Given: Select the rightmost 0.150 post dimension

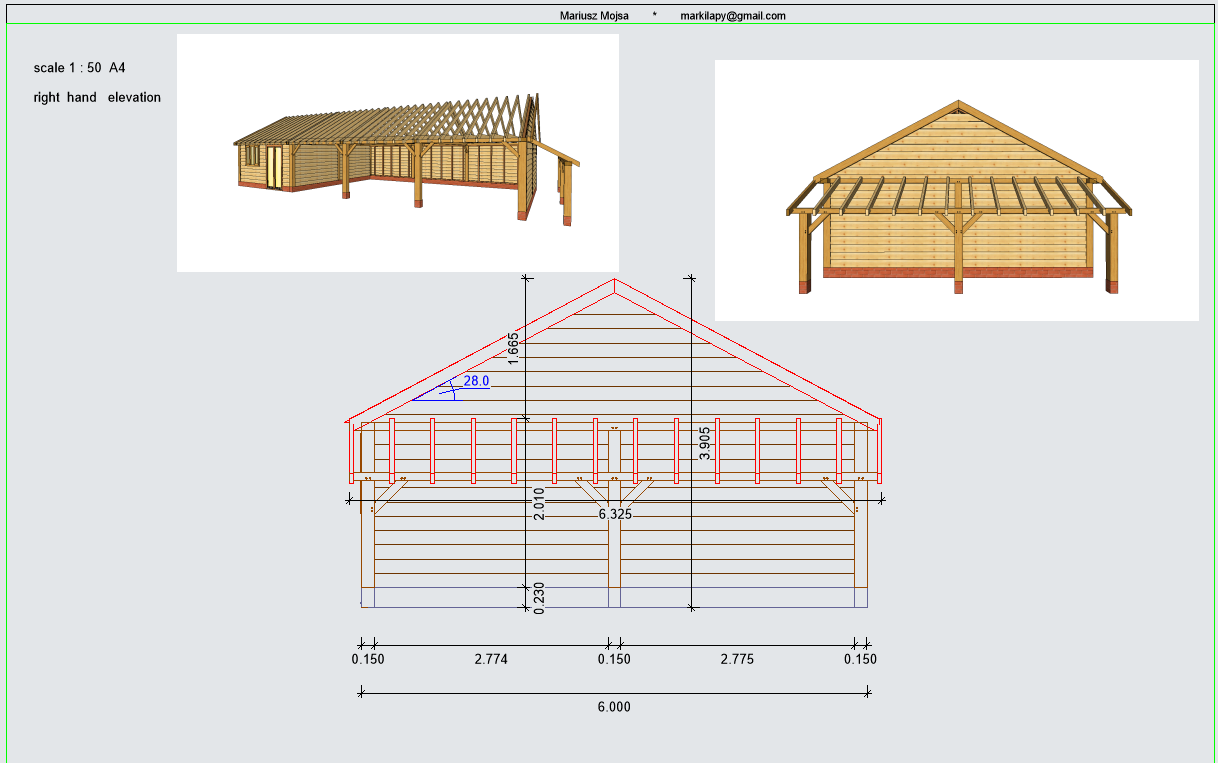Looking at the screenshot, I should point(860,659).
